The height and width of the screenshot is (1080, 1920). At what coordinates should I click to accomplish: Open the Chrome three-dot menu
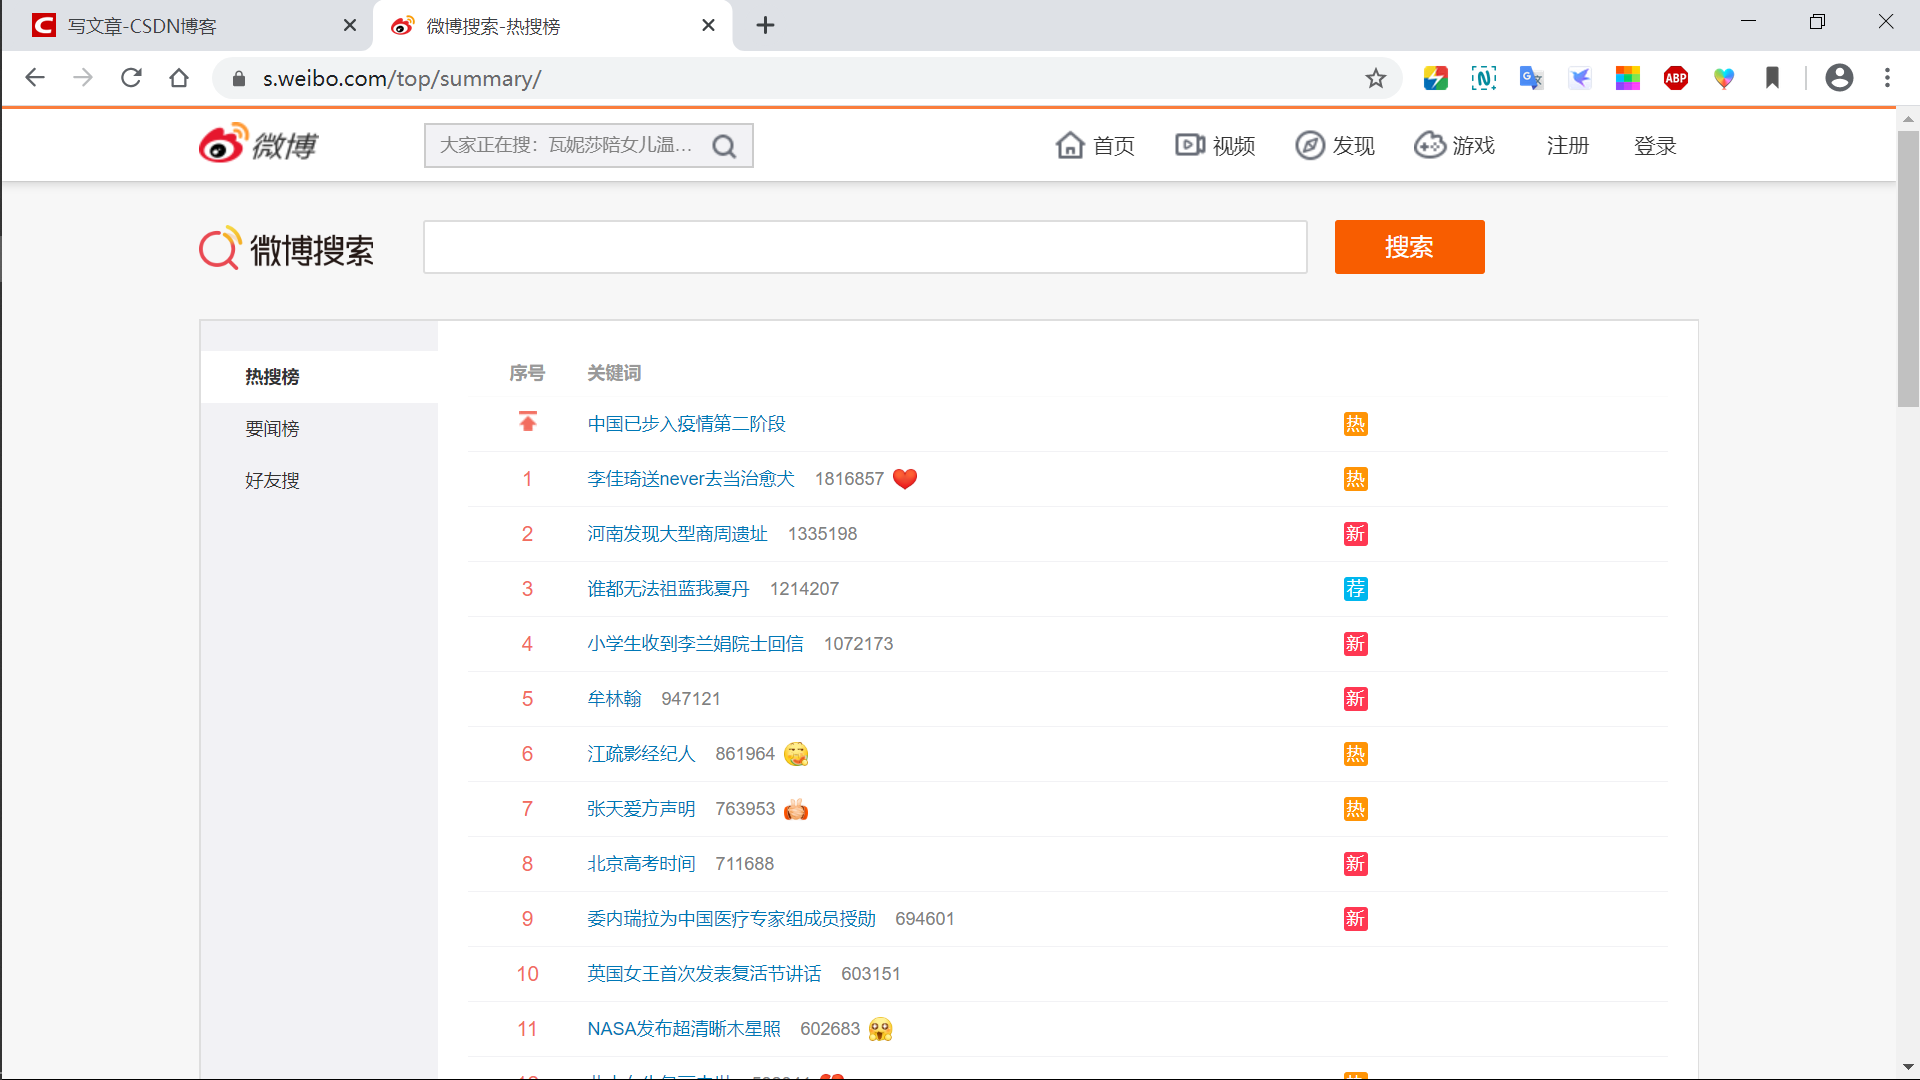pos(1887,78)
